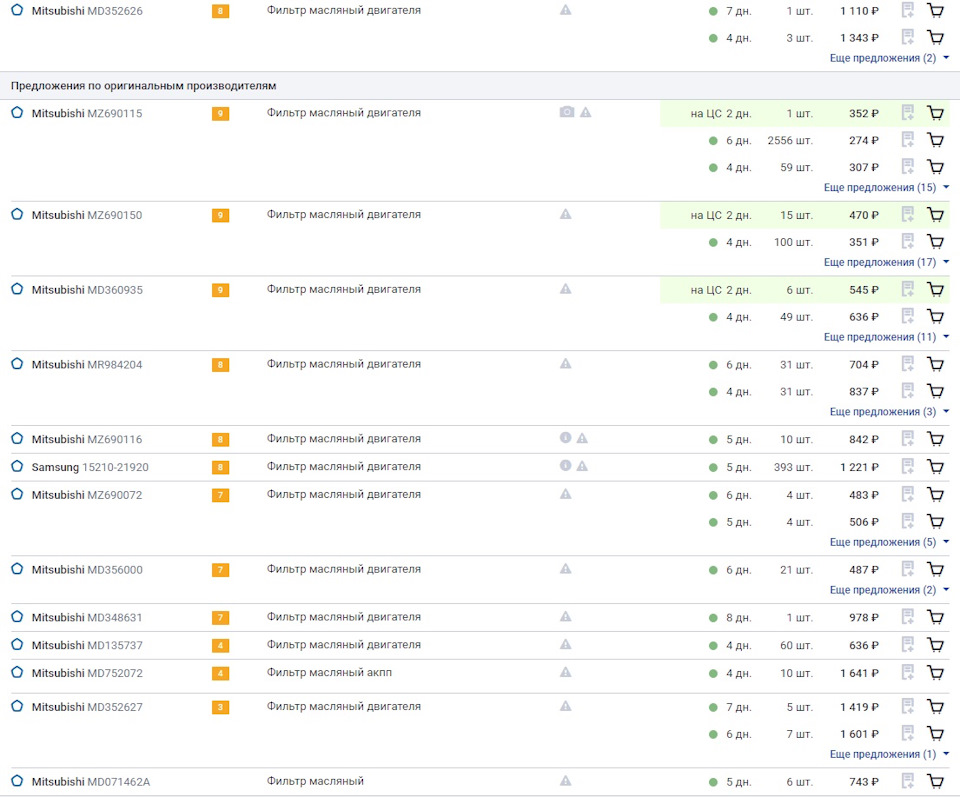Click the warning triangle next to the MZ690115 camera icon

tap(585, 112)
